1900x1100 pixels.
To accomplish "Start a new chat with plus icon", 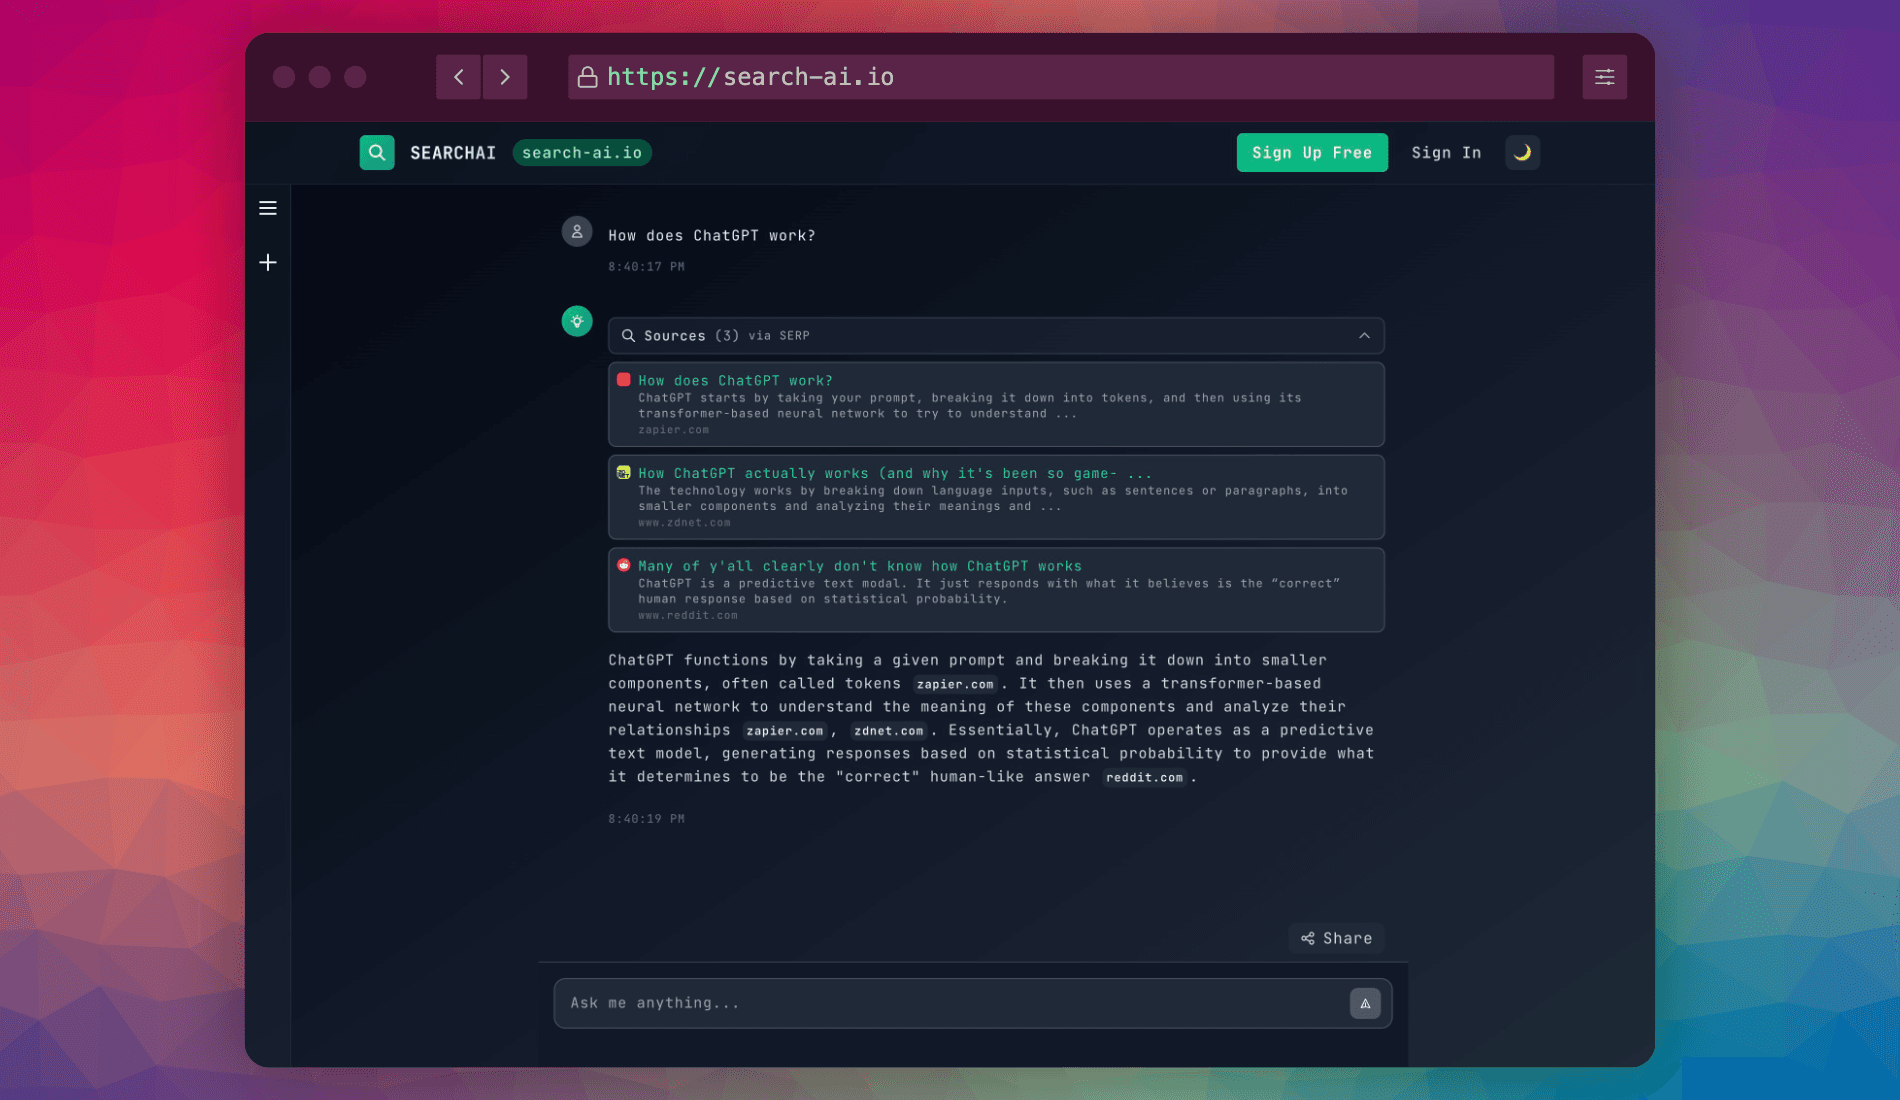I will point(268,262).
